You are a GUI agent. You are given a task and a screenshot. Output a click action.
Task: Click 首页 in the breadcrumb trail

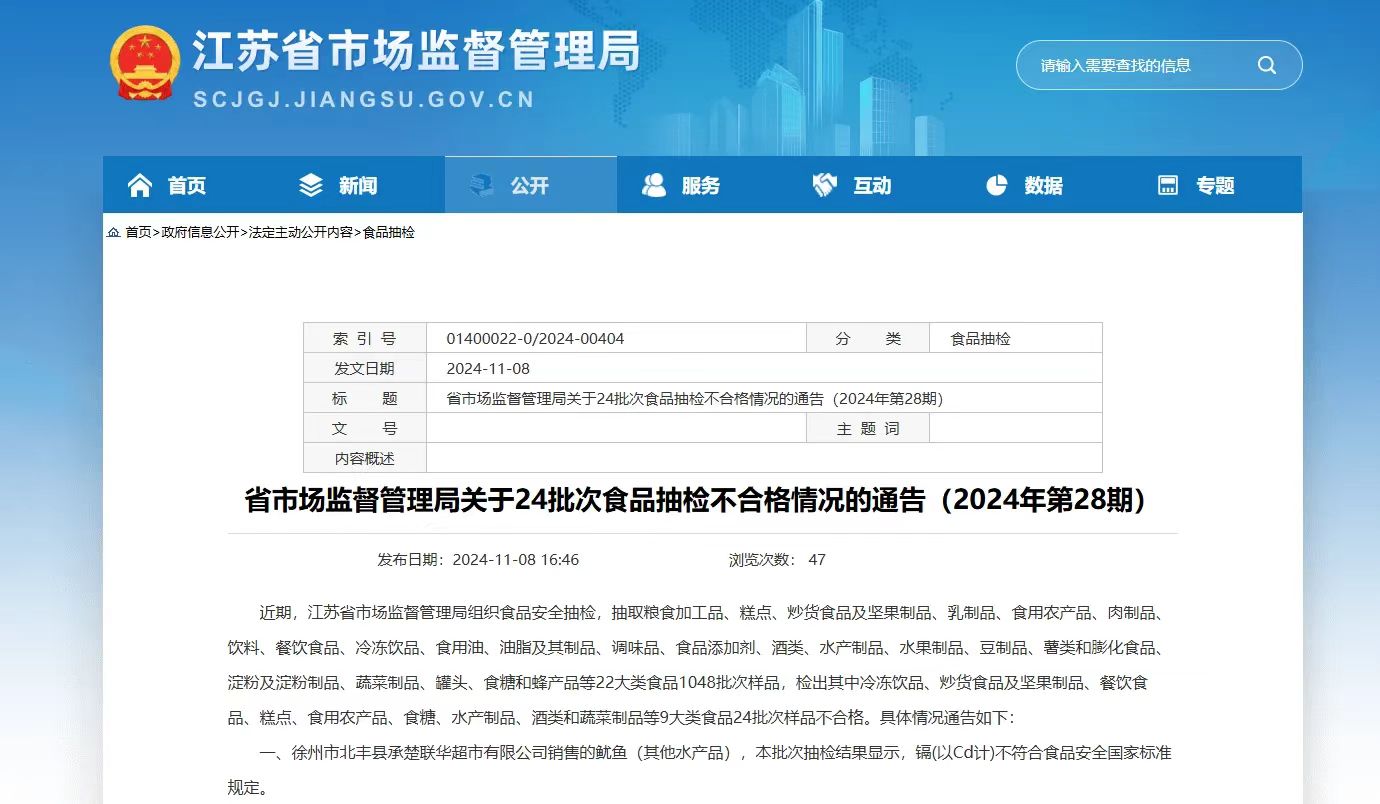(x=138, y=232)
